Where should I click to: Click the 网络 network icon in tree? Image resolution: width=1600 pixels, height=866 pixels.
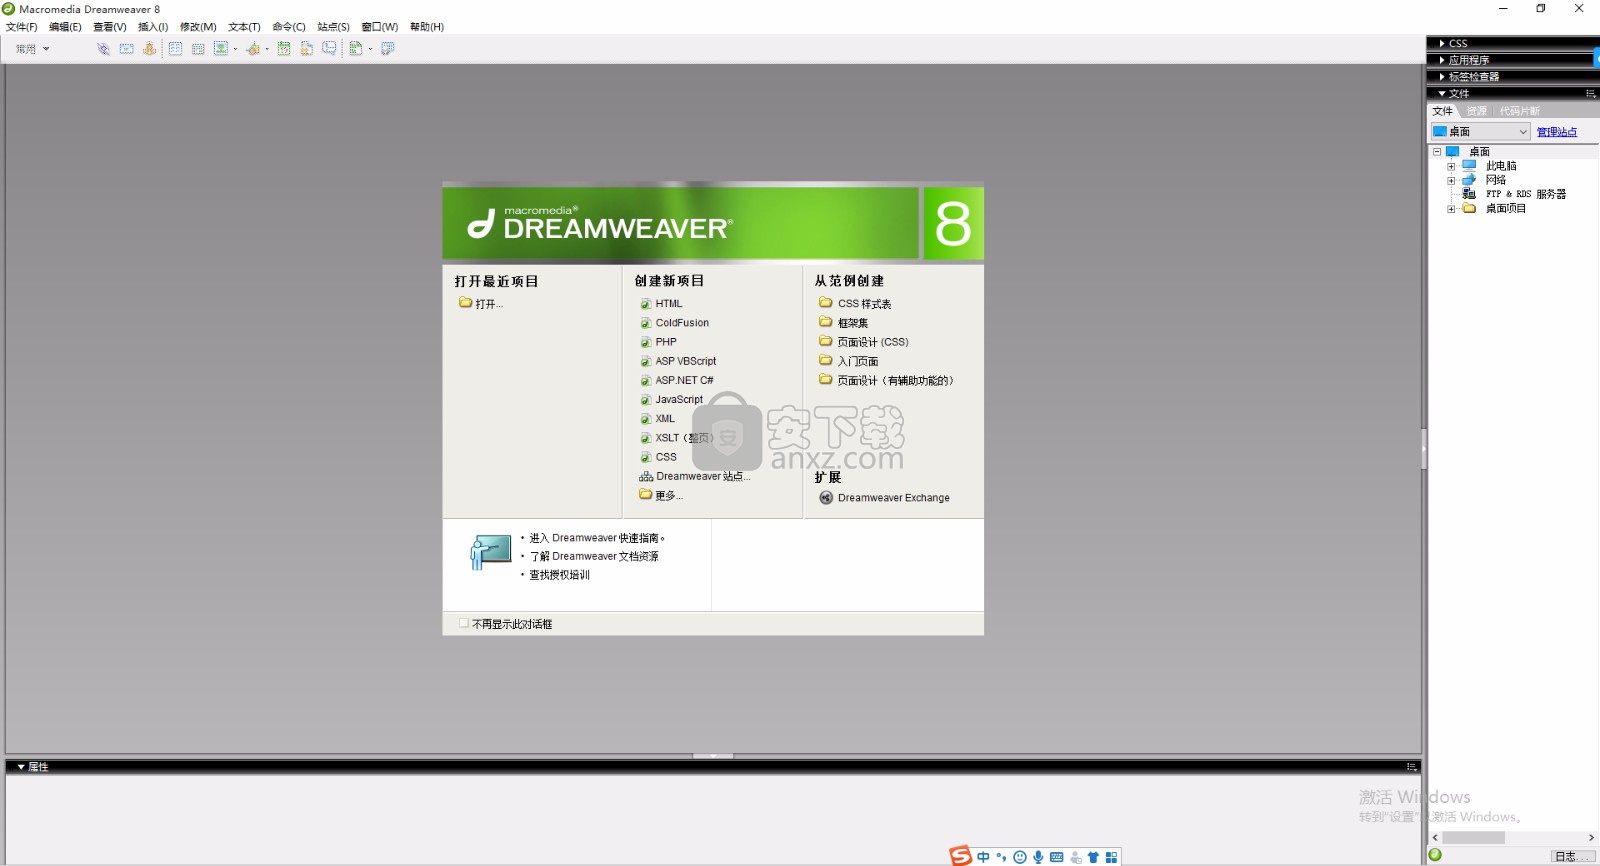tap(1469, 180)
